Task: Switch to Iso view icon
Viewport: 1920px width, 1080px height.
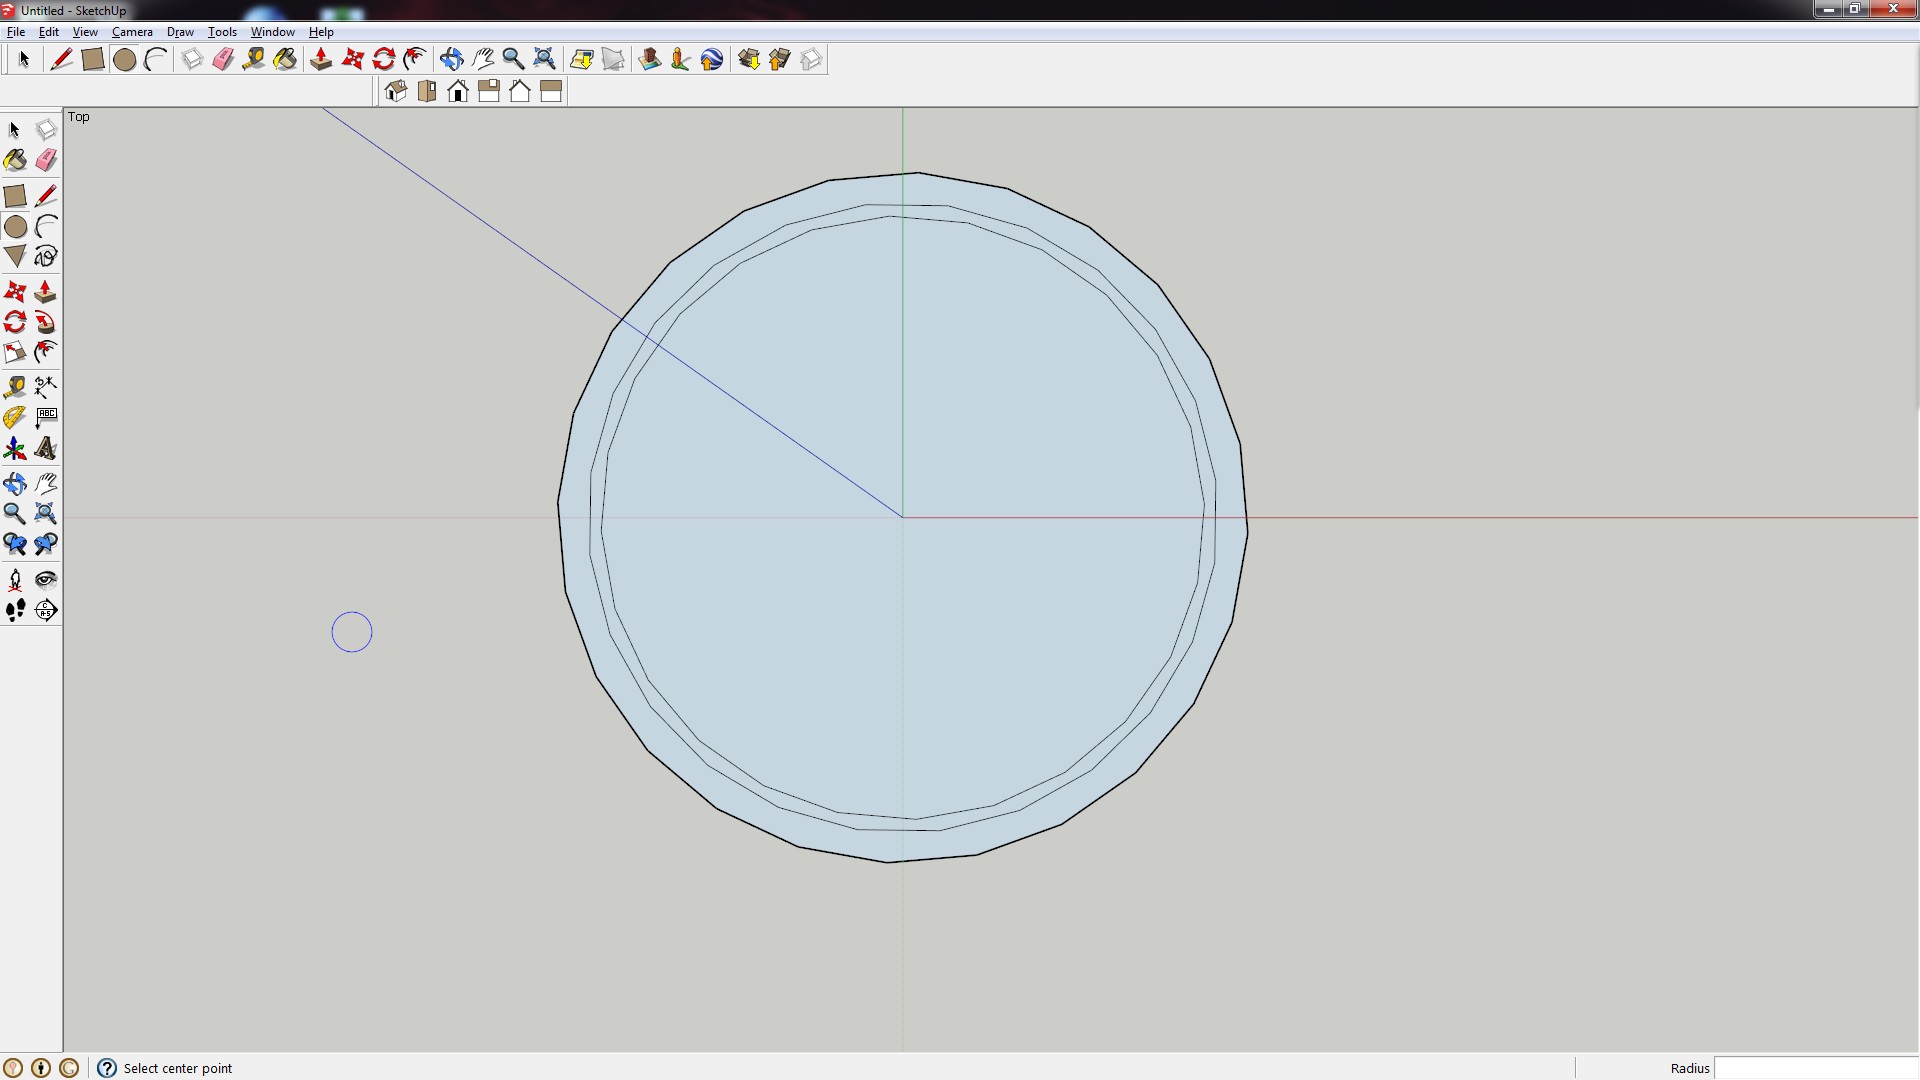Action: 396,92
